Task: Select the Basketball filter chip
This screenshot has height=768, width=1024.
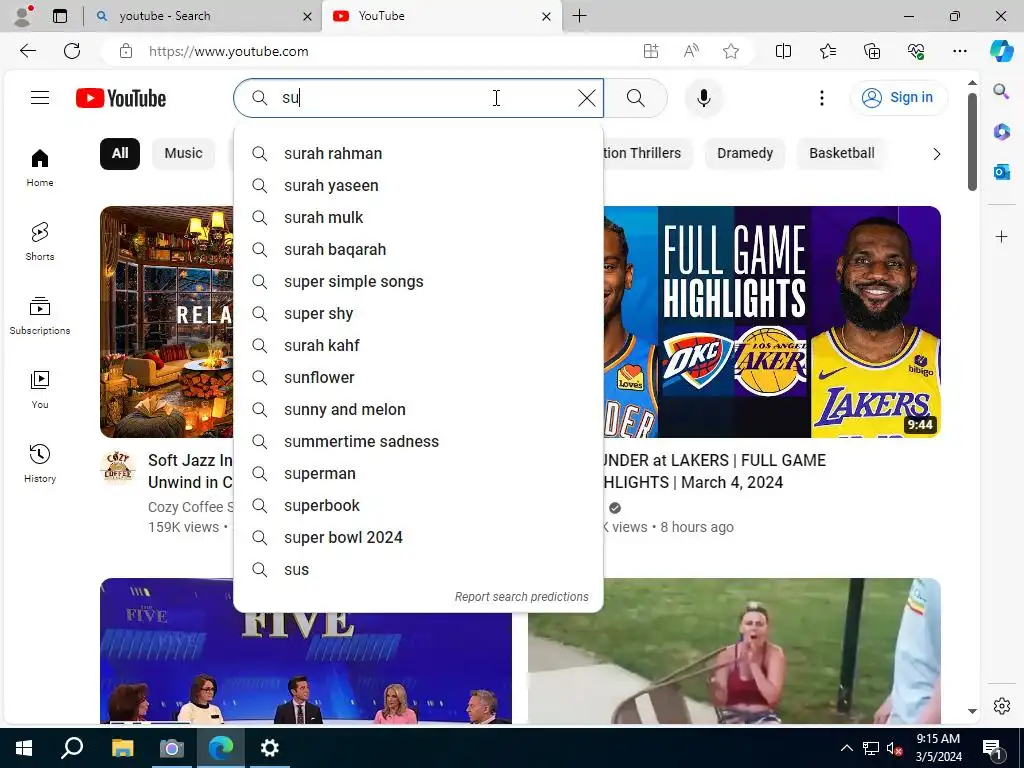Action: pos(841,153)
